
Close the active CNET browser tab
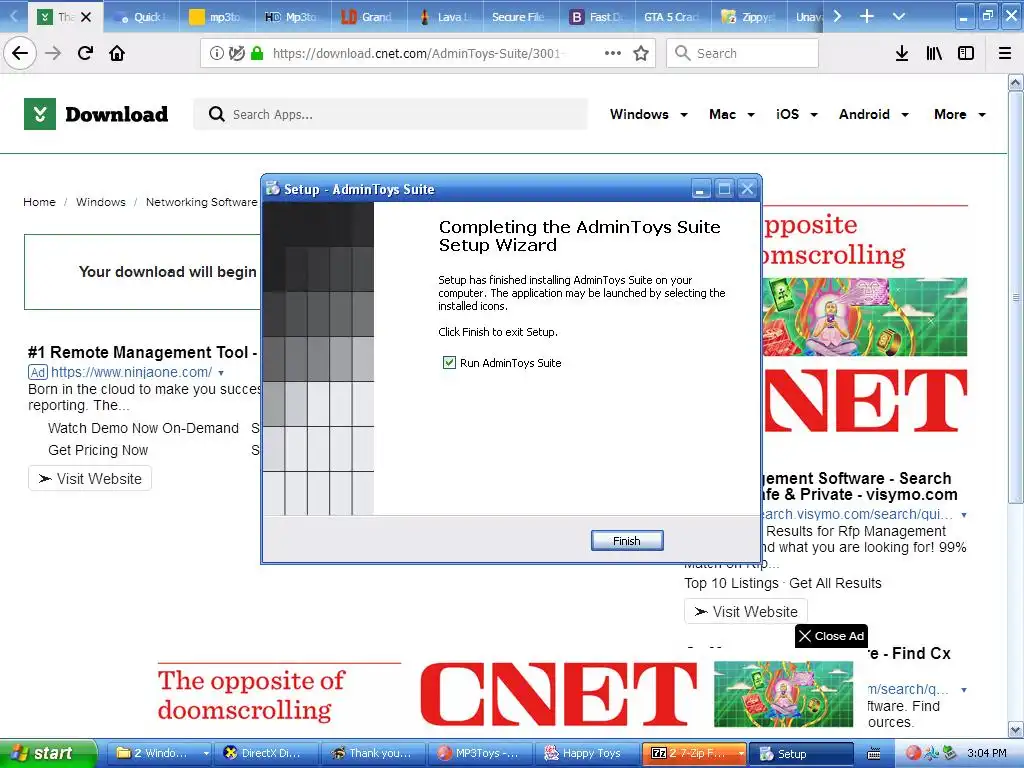tap(86, 17)
